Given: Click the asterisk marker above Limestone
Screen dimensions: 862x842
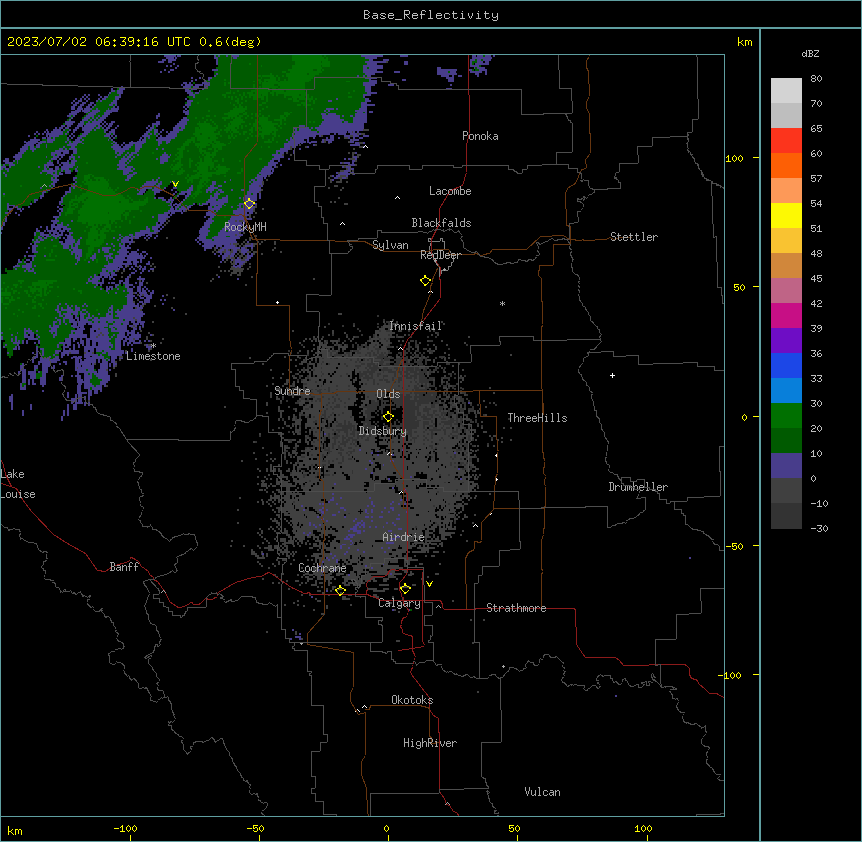Looking at the screenshot, I should pos(153,346).
